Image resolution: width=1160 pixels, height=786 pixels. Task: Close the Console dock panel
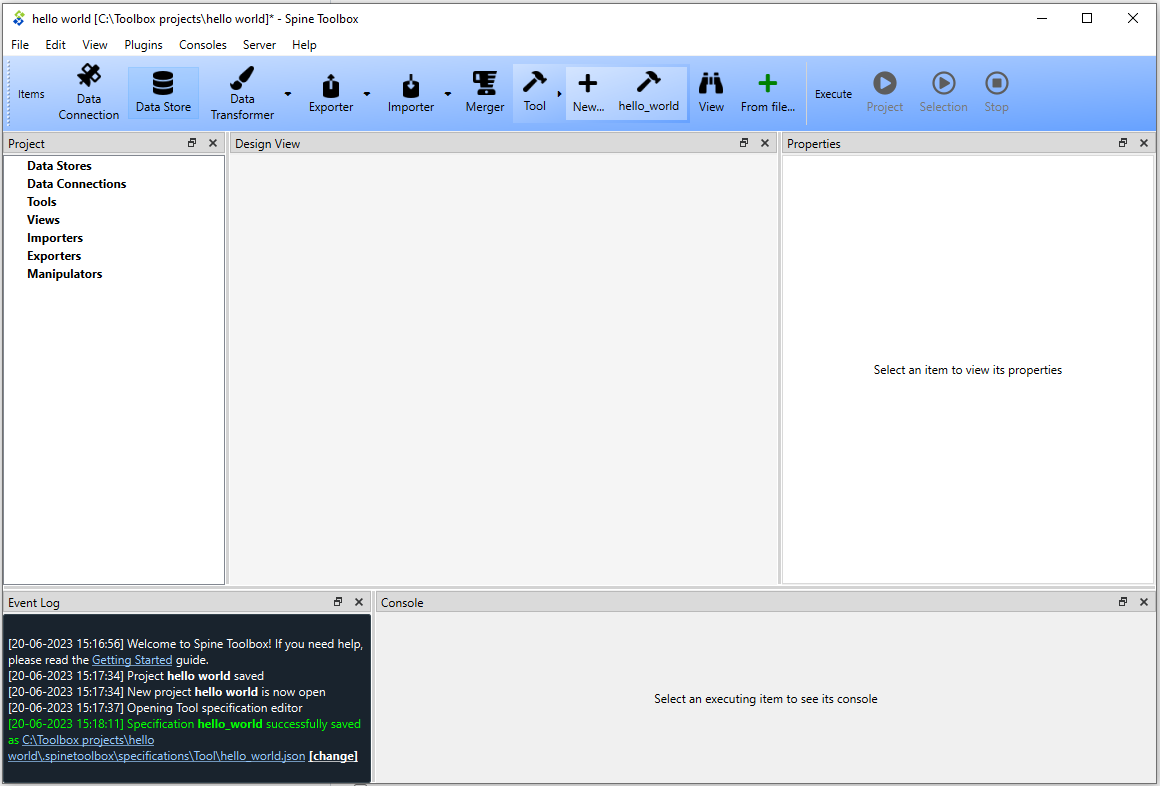pyautogui.click(x=1144, y=602)
